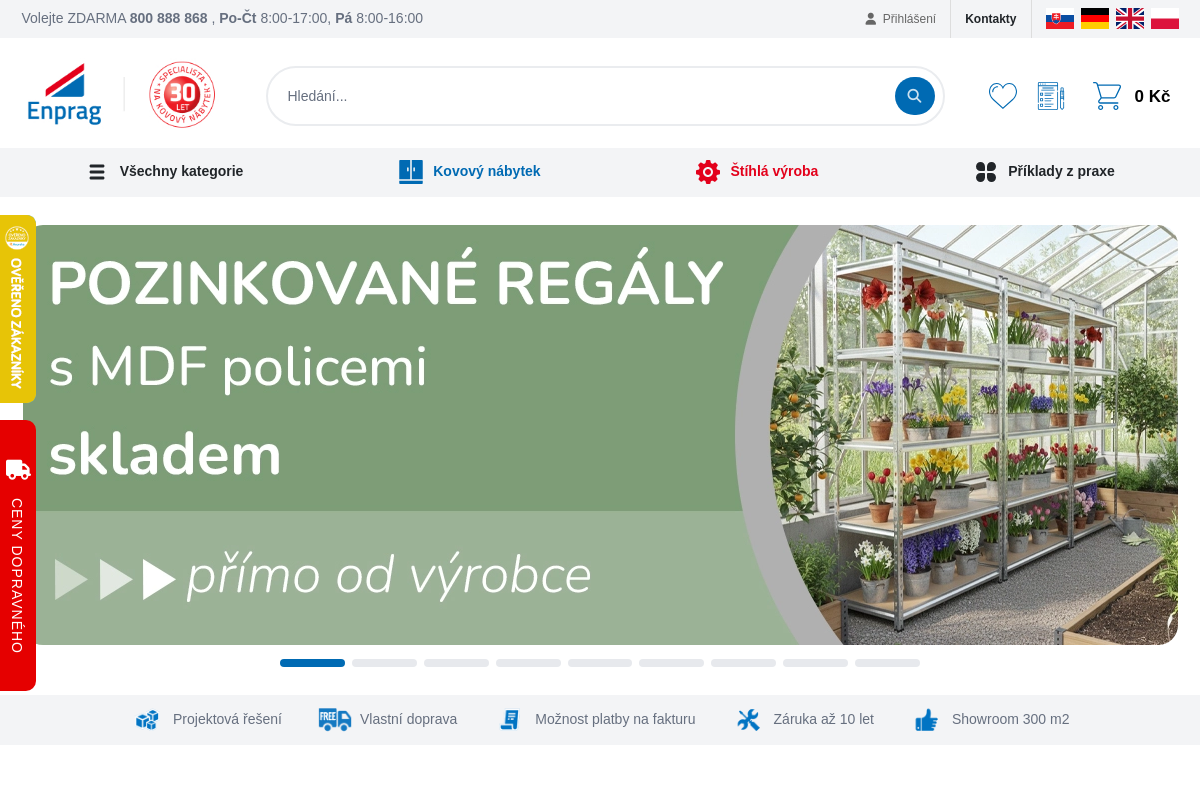The height and width of the screenshot is (800, 1200).
Task: Open Příklady z praxe section
Action: point(1061,171)
